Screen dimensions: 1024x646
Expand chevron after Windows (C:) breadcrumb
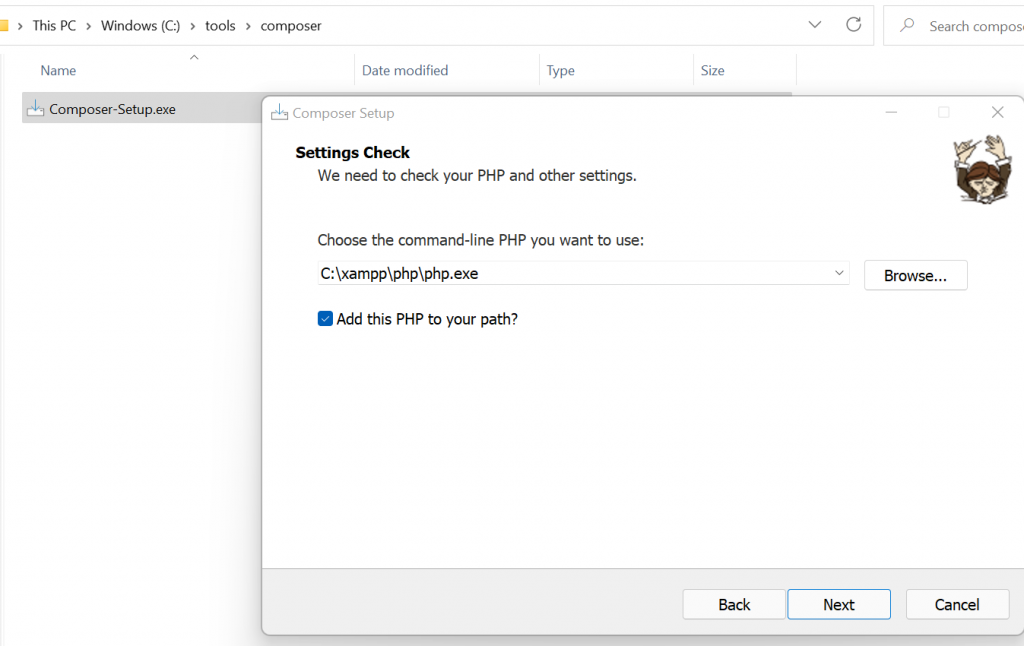193,26
